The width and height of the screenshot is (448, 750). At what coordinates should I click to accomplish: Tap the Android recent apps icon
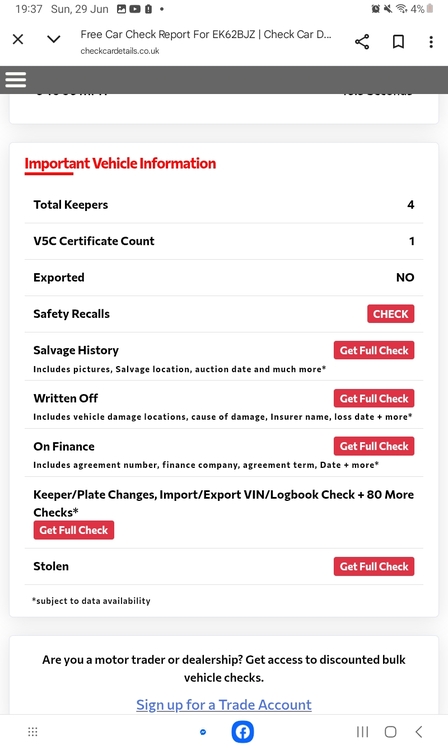tap(362, 732)
